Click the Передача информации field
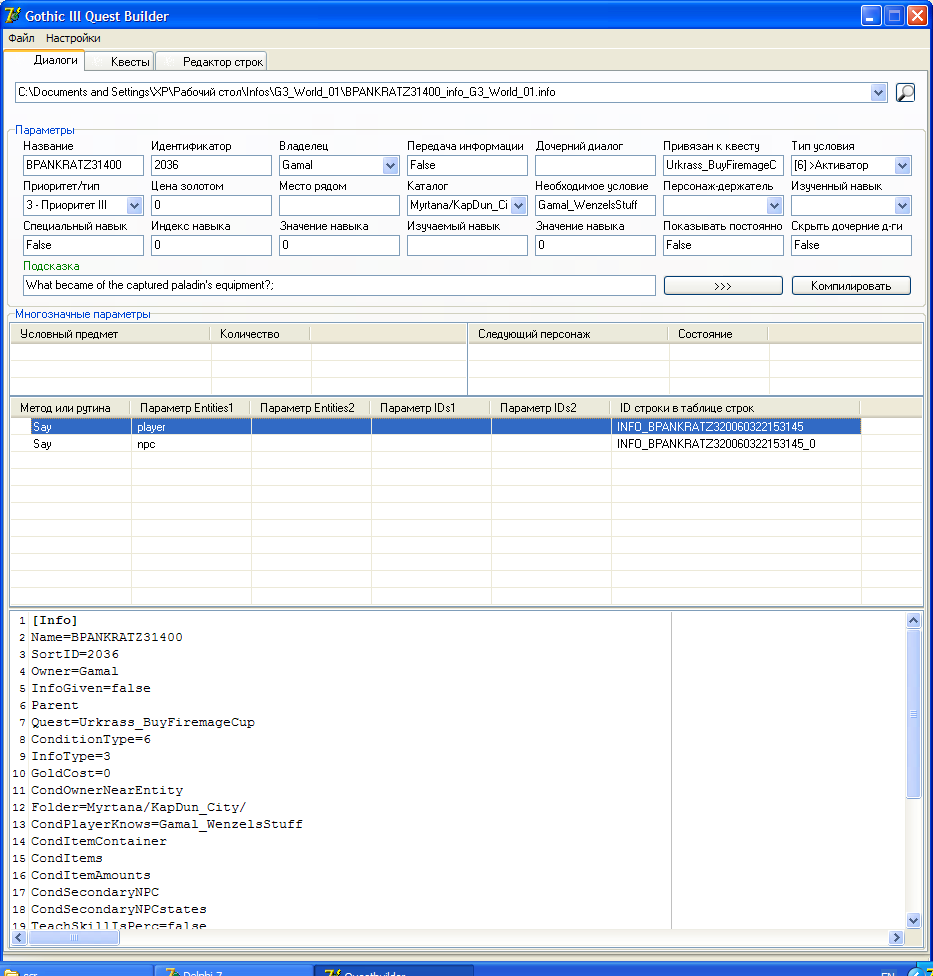The width and height of the screenshot is (933, 976). 467,166
